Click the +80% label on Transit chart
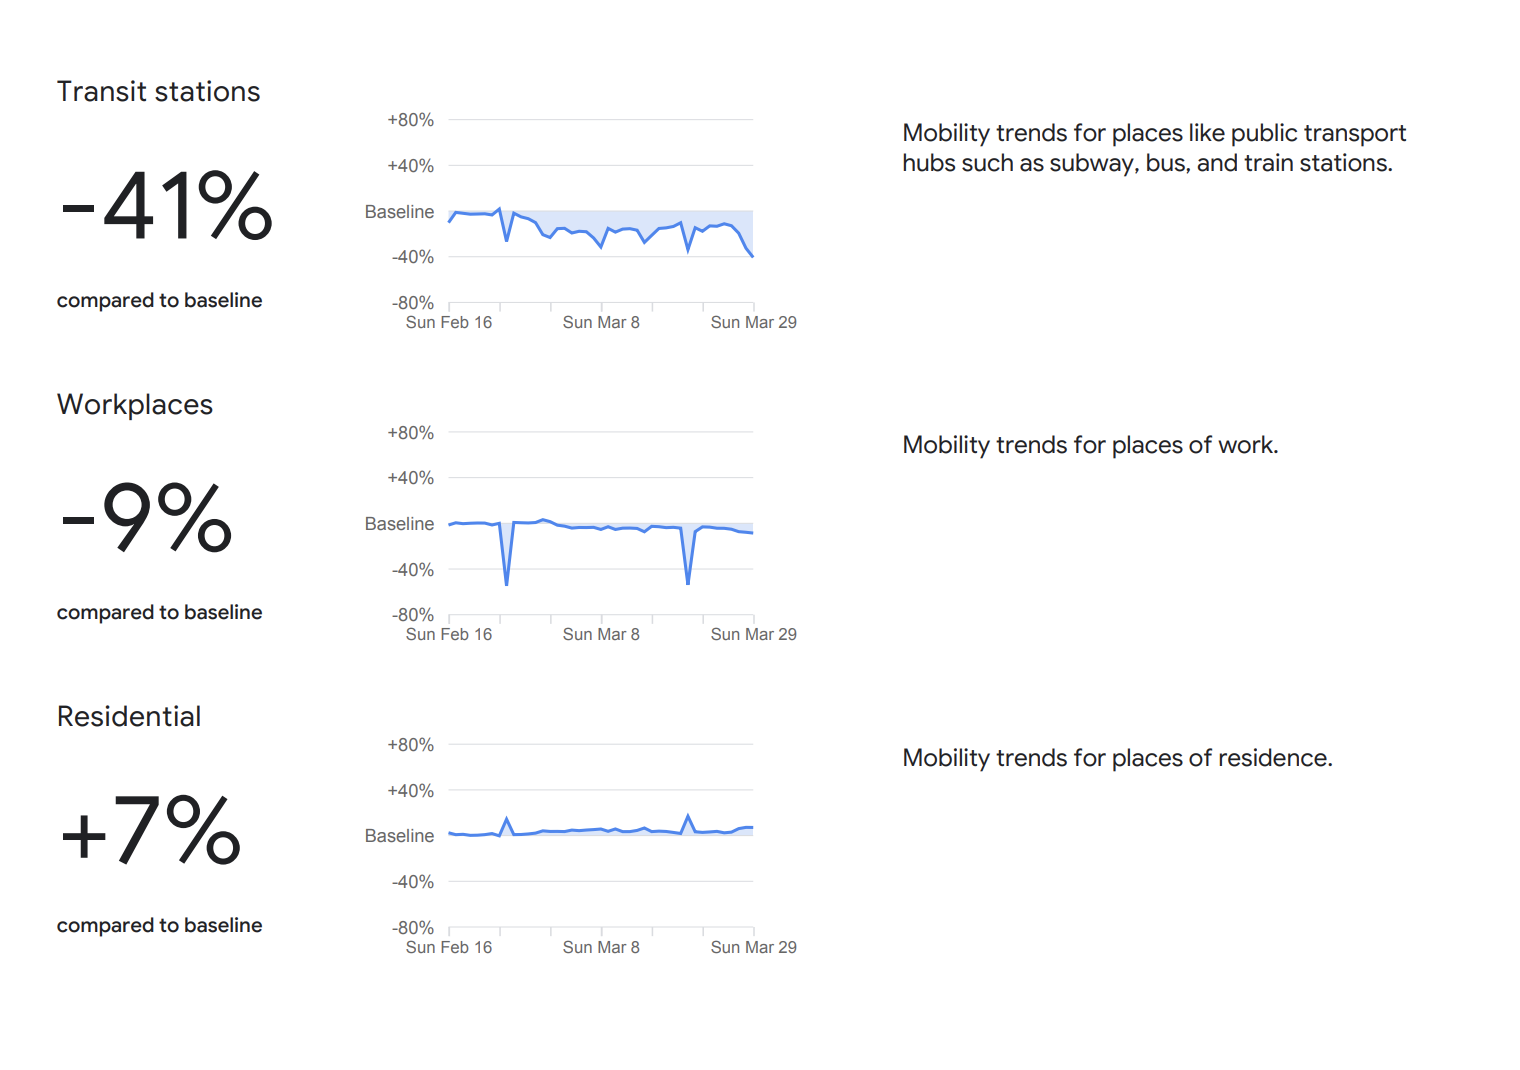This screenshot has width=1520, height=1070. [410, 120]
